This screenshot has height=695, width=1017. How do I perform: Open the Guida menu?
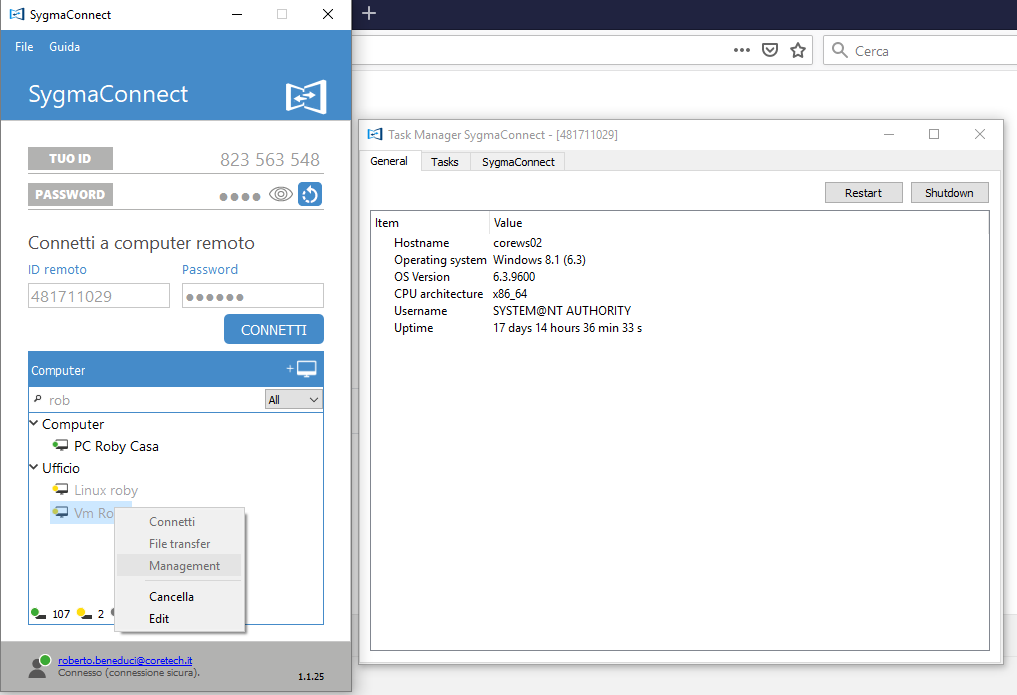tap(64, 47)
